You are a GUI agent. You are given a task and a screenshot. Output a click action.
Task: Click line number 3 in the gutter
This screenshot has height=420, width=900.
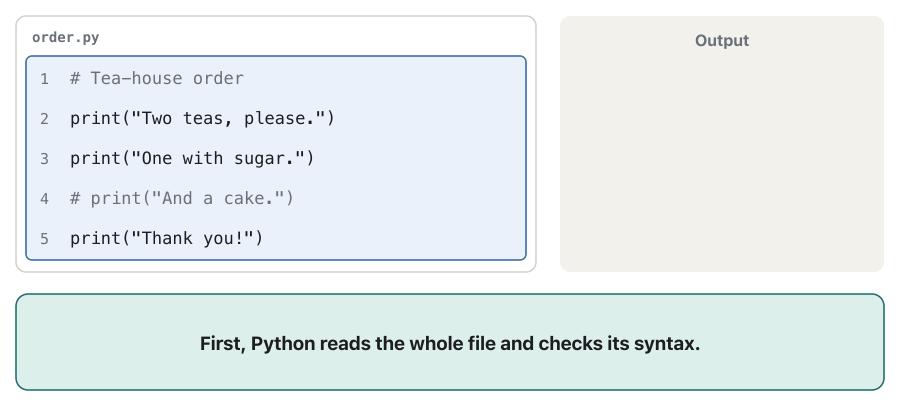coord(44,159)
